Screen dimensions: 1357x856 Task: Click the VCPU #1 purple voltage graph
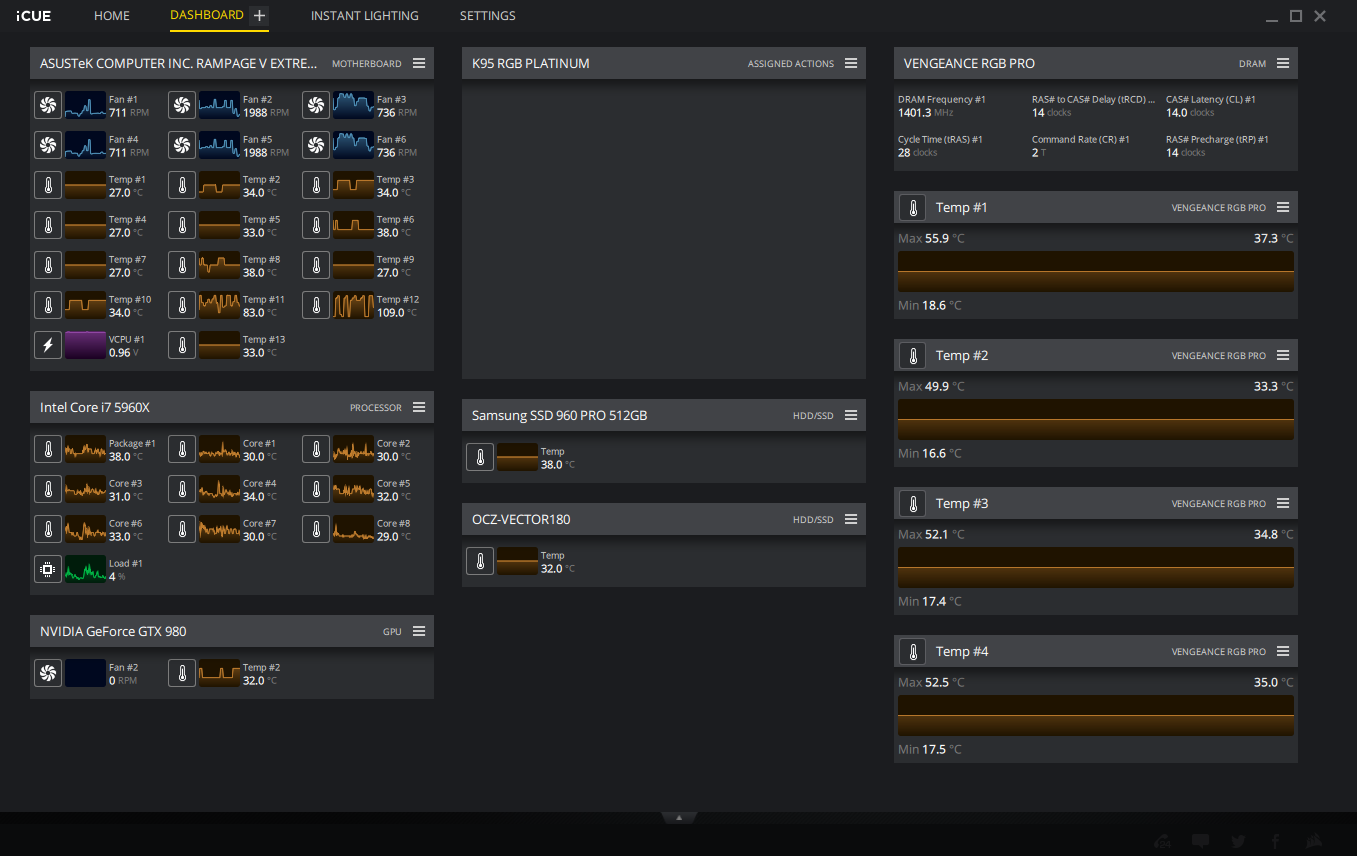[x=85, y=346]
